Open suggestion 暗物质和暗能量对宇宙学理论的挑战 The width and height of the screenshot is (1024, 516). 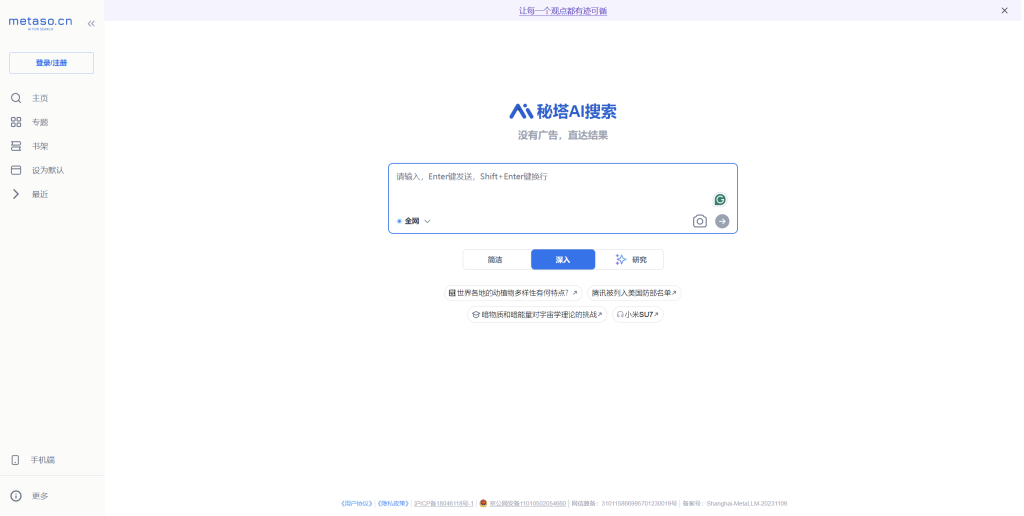point(537,315)
